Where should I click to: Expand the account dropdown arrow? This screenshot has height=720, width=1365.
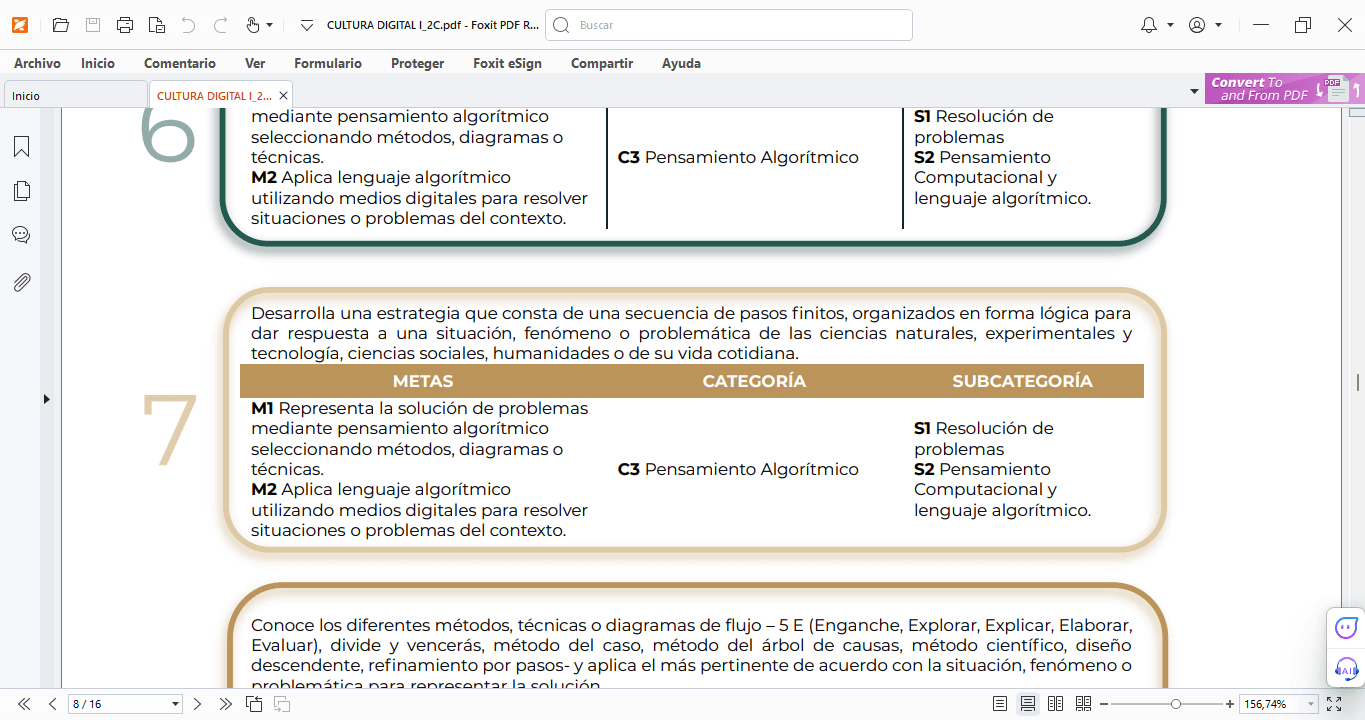(x=1218, y=25)
